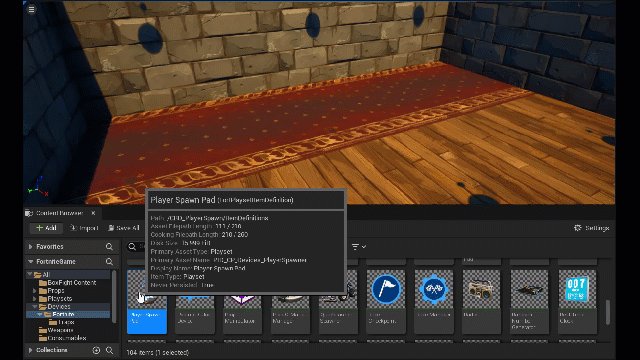The image size is (640, 360).
Task: Click the sources tree vertical scrollbar
Action: (x=114, y=296)
